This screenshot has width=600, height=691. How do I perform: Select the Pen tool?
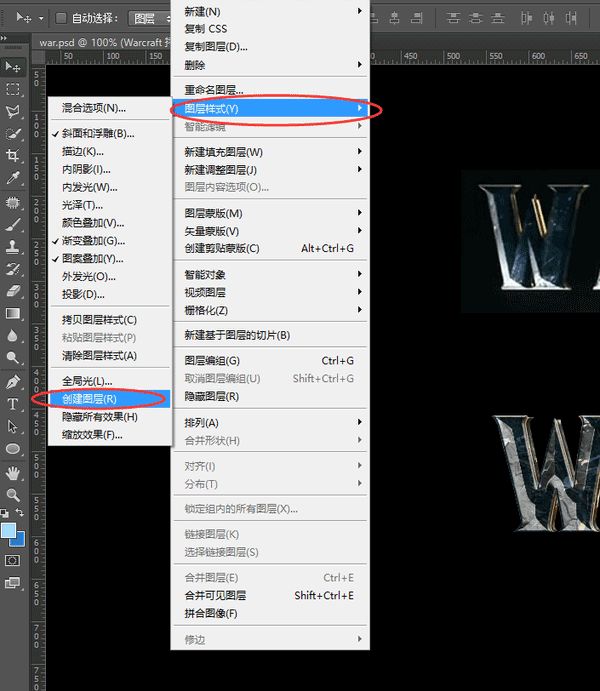[x=12, y=382]
